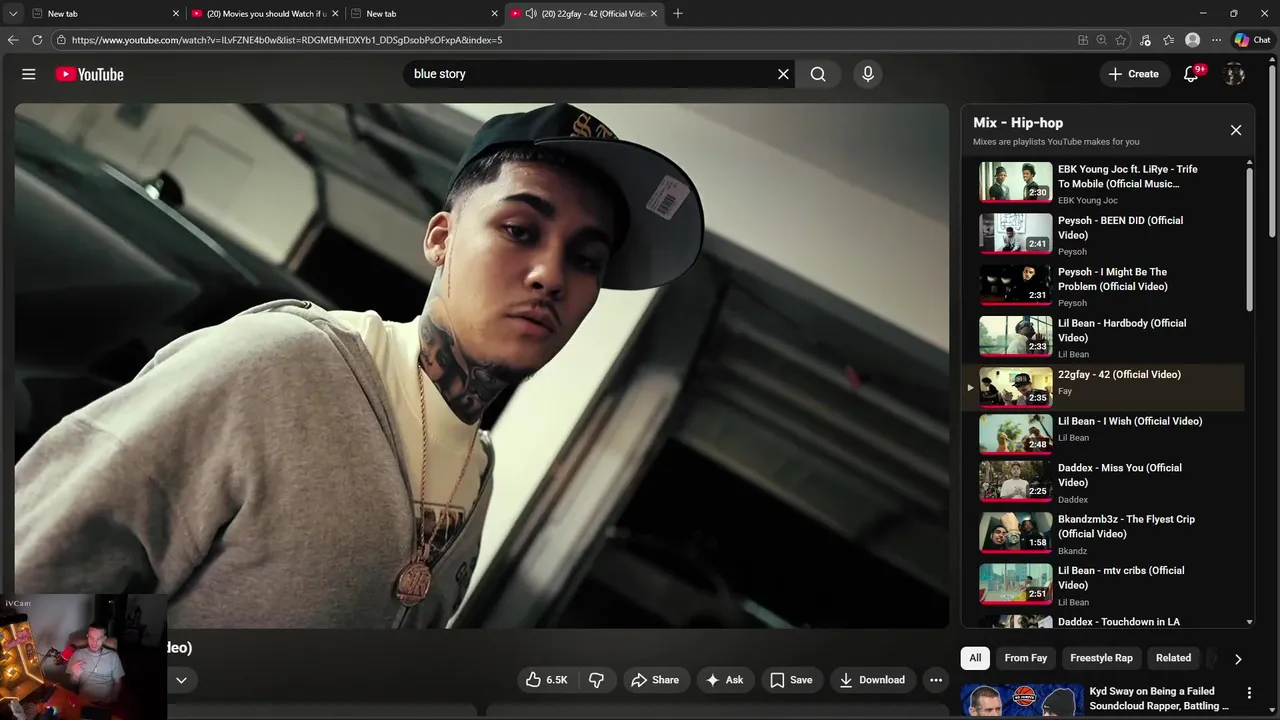
Task: Reload the current page
Action: pos(37,40)
